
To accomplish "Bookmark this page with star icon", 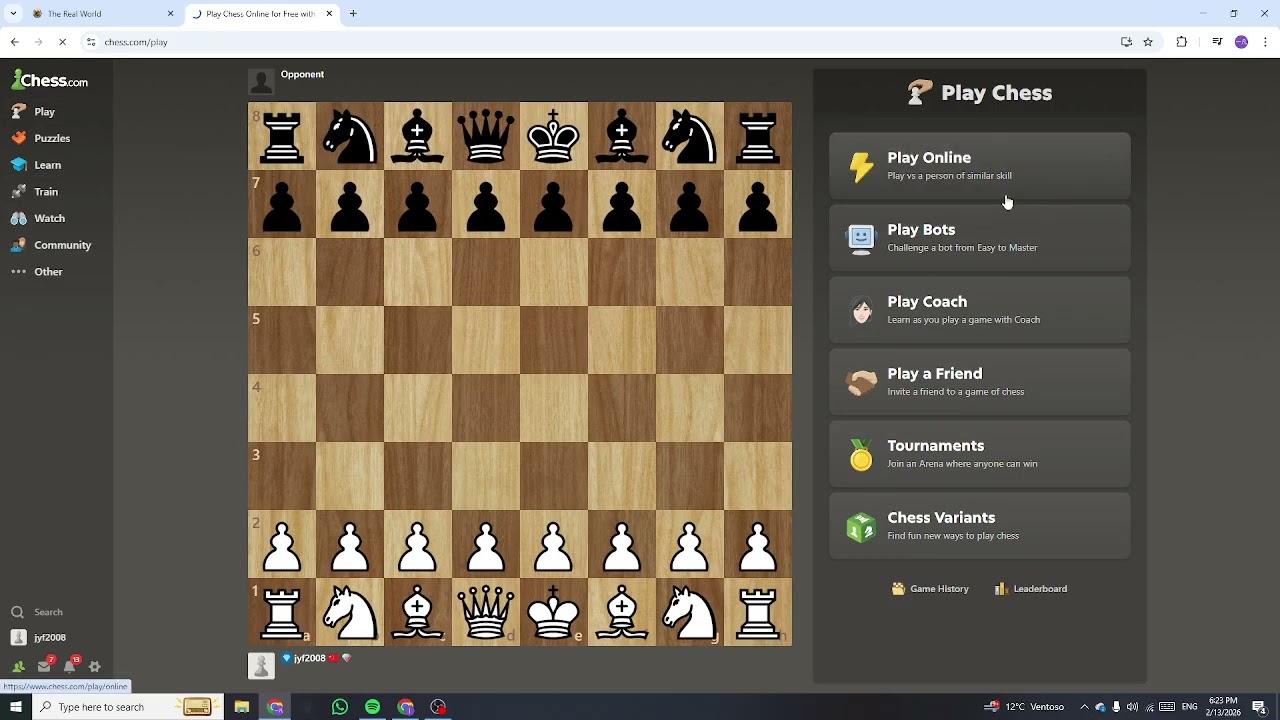I will click(x=1148, y=42).
